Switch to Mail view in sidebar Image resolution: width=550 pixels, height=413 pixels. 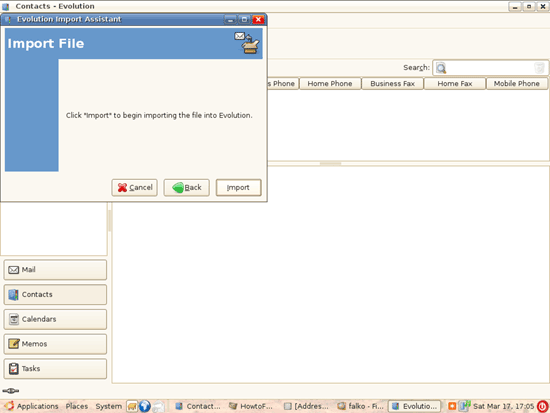(x=55, y=269)
